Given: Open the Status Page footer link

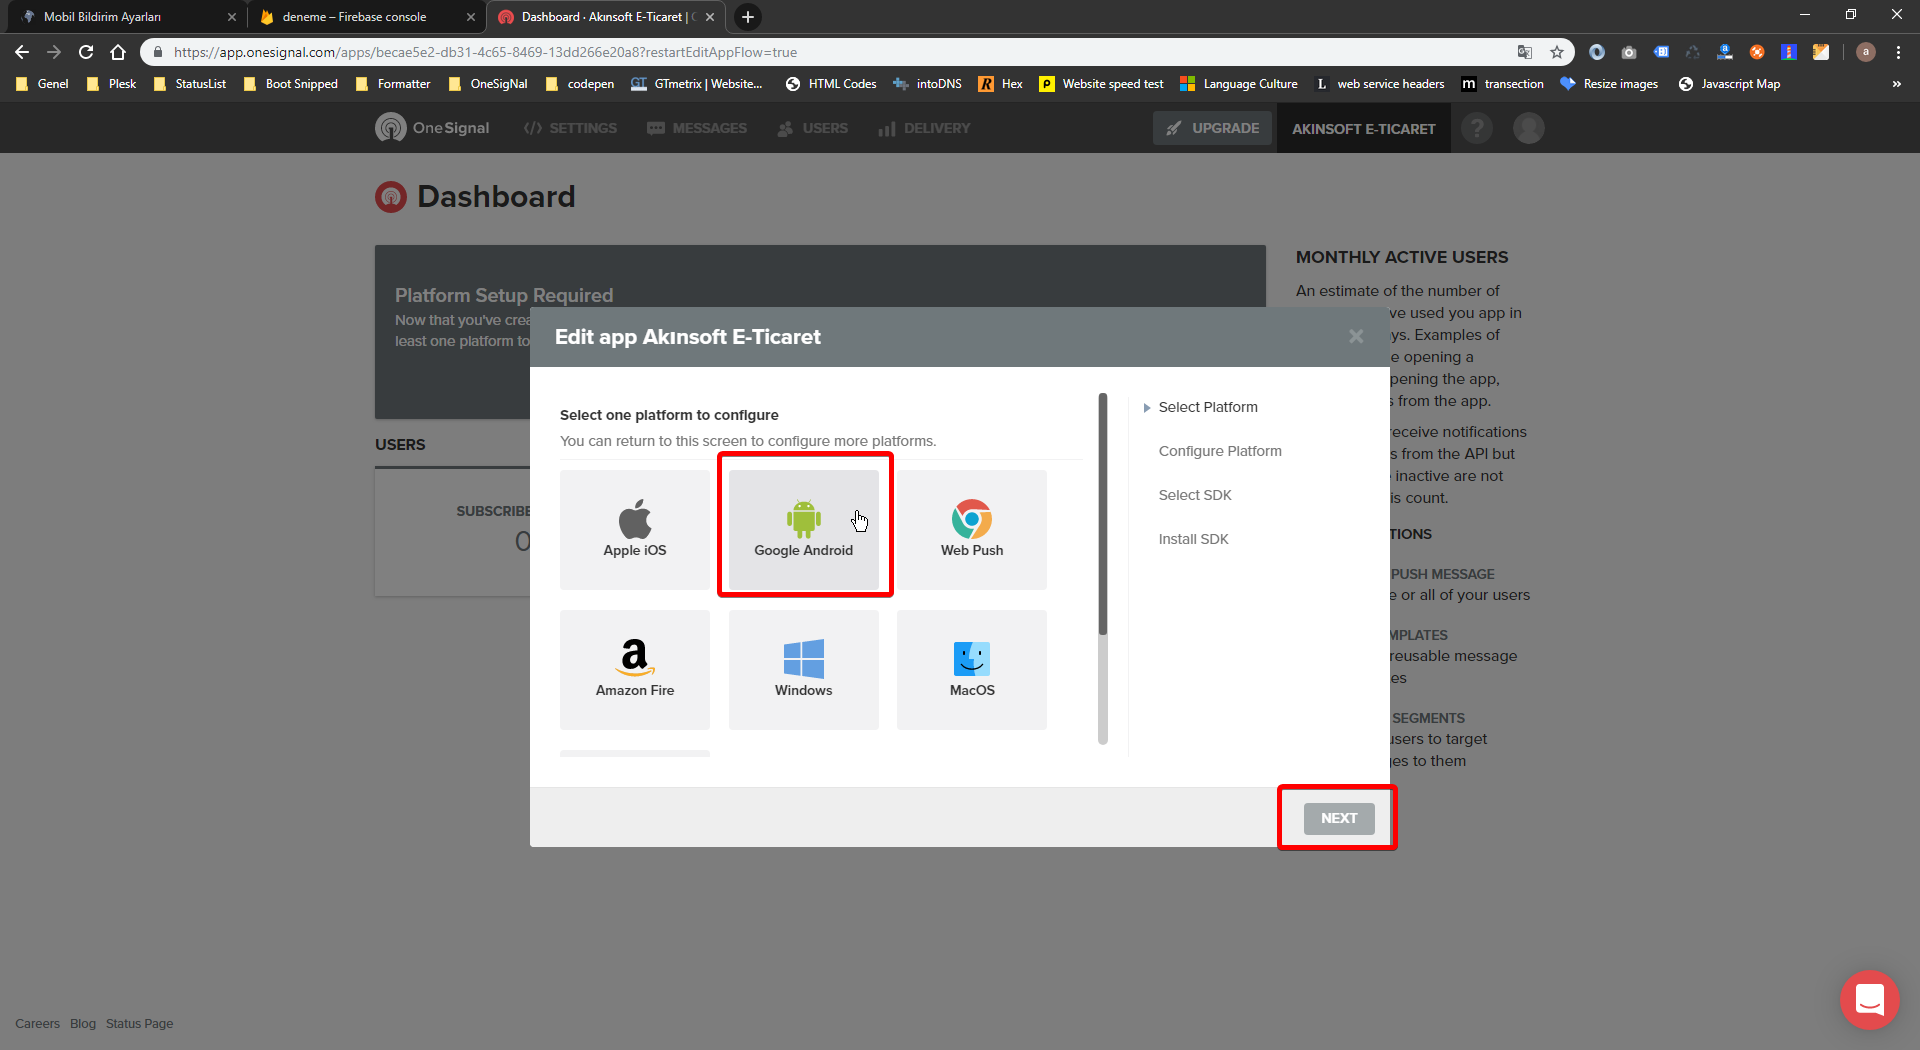Looking at the screenshot, I should point(139,1023).
